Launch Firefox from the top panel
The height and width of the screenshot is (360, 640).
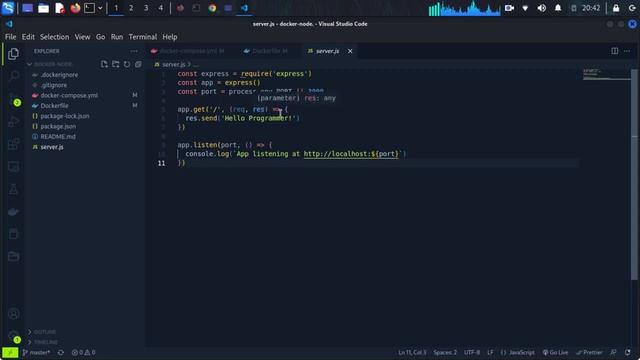coord(75,8)
